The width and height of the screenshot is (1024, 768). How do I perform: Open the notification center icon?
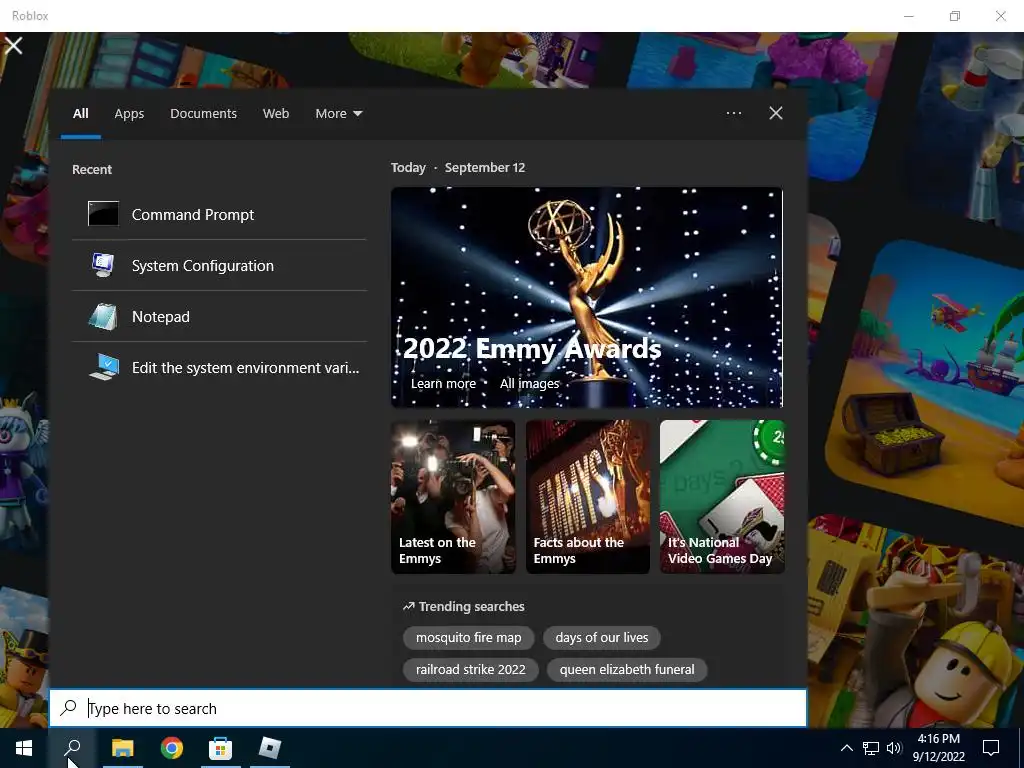(x=991, y=748)
